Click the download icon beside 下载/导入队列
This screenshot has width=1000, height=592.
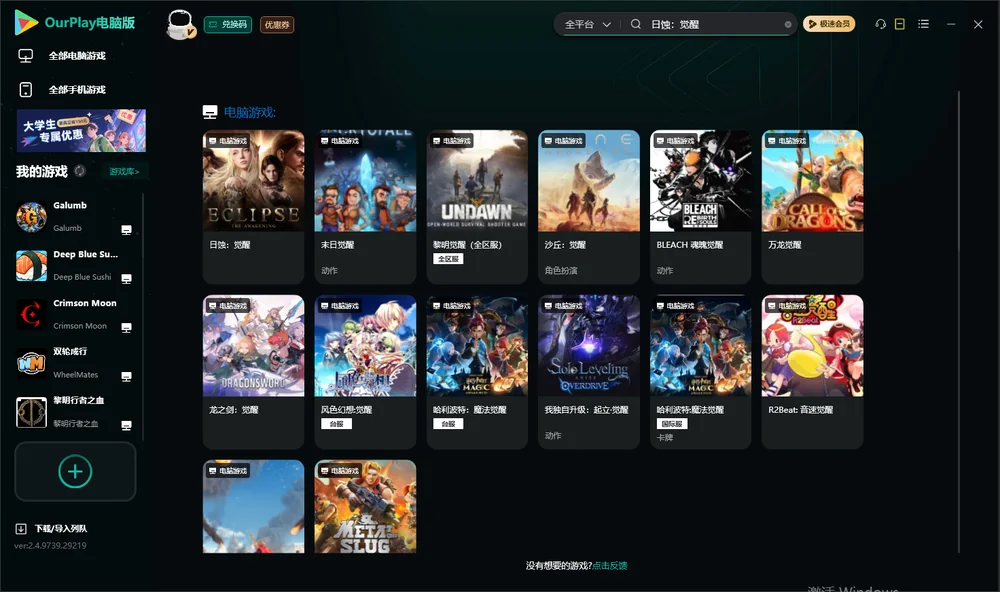coord(21,528)
